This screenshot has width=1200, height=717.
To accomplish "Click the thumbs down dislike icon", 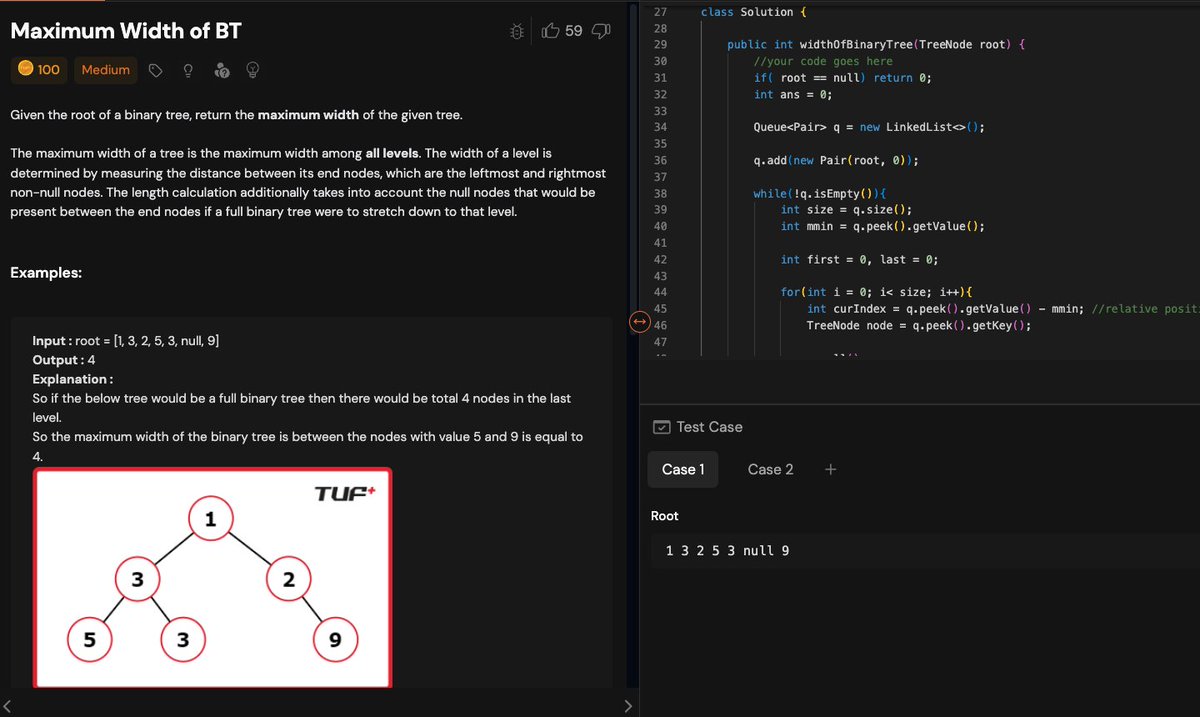I will [x=601, y=31].
